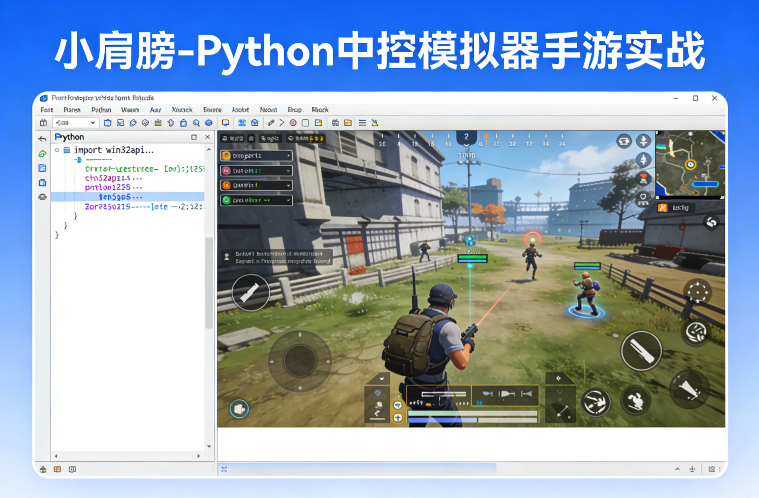Click the pencil edit icon in the toolbar
The image size is (759, 498).
271,123
